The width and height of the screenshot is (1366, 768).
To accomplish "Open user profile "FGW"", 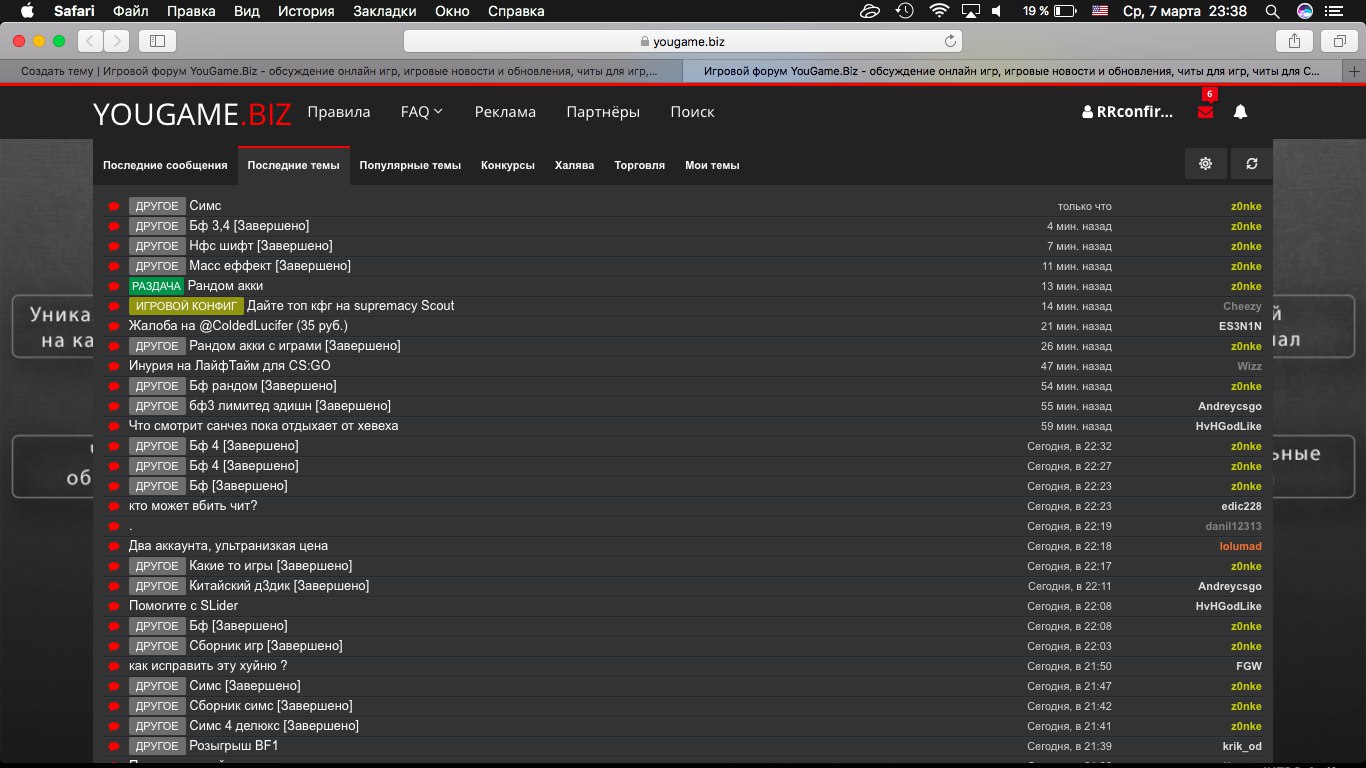I will [x=1249, y=666].
